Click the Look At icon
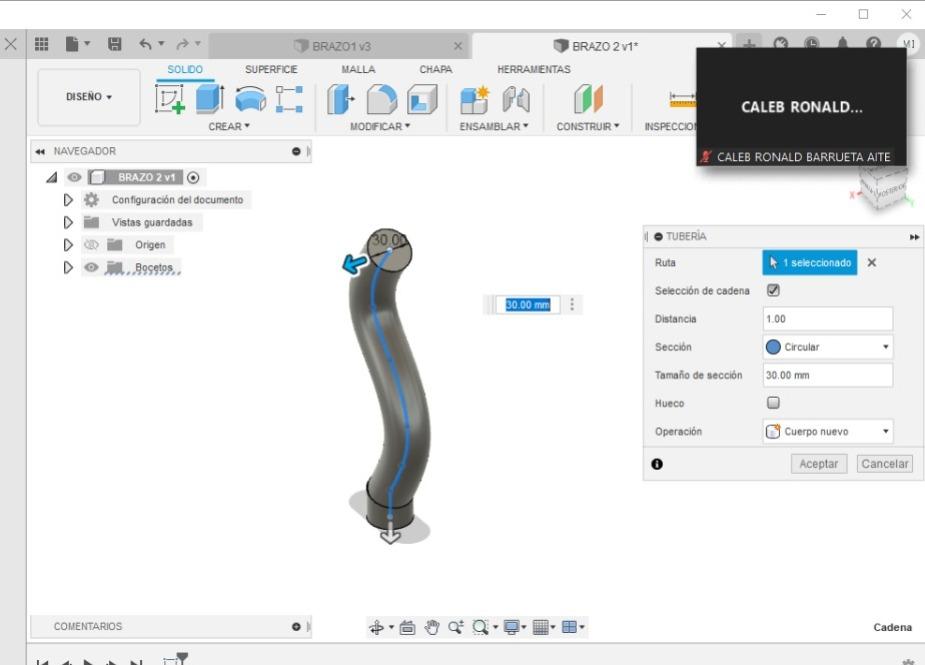 pyautogui.click(x=407, y=627)
